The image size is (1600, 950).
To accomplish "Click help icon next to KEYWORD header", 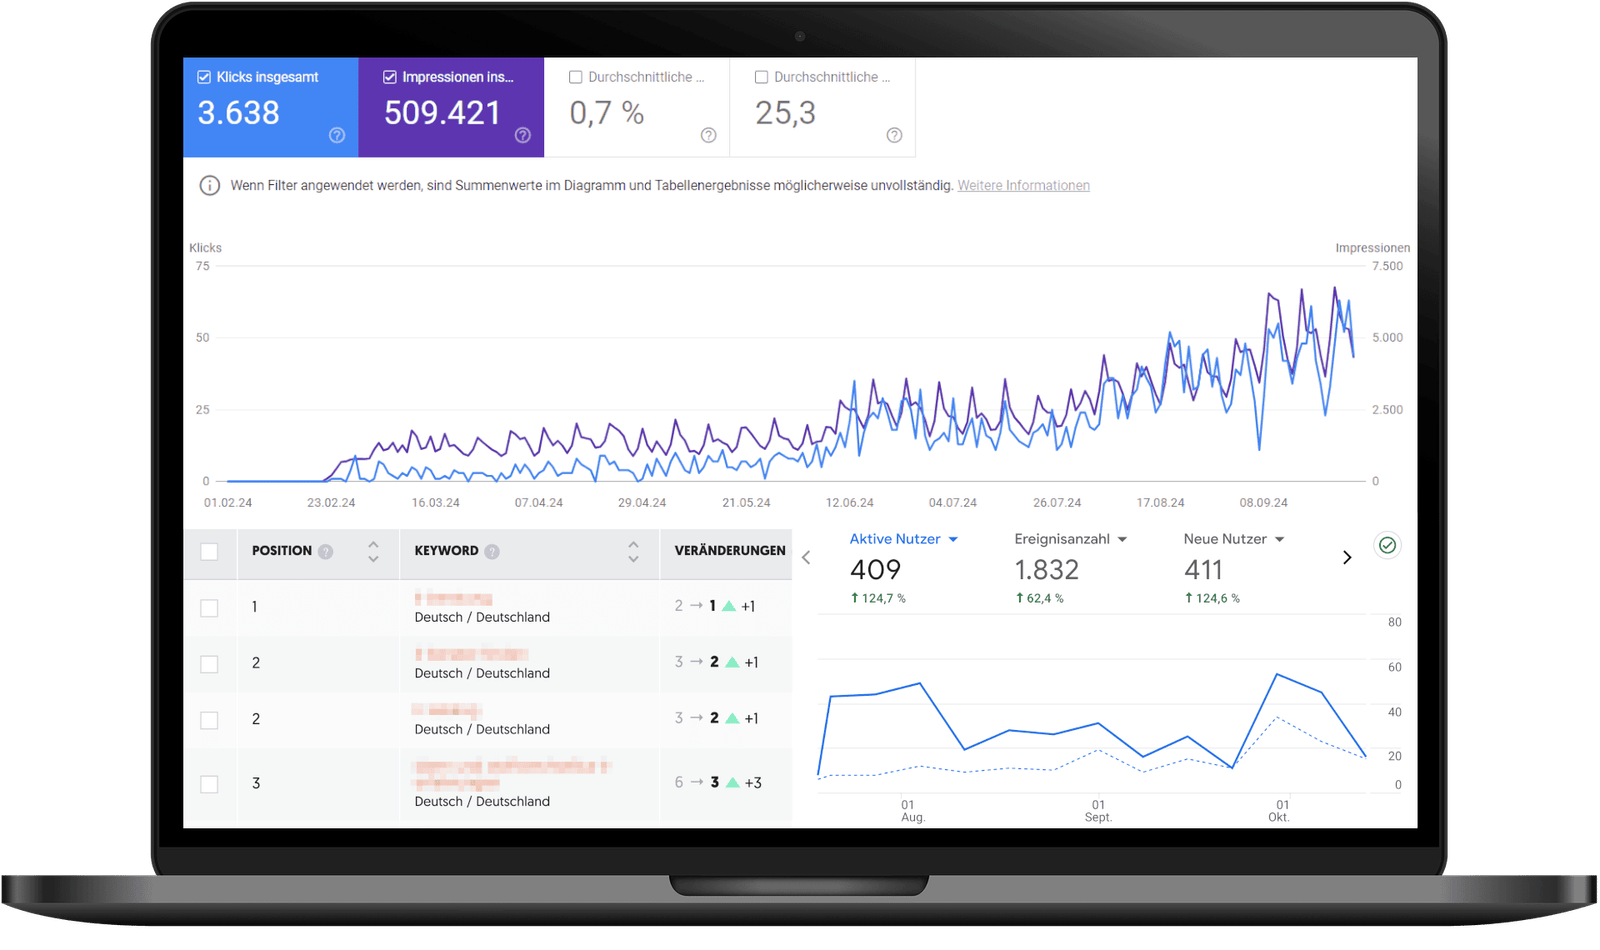I will pyautogui.click(x=492, y=551).
